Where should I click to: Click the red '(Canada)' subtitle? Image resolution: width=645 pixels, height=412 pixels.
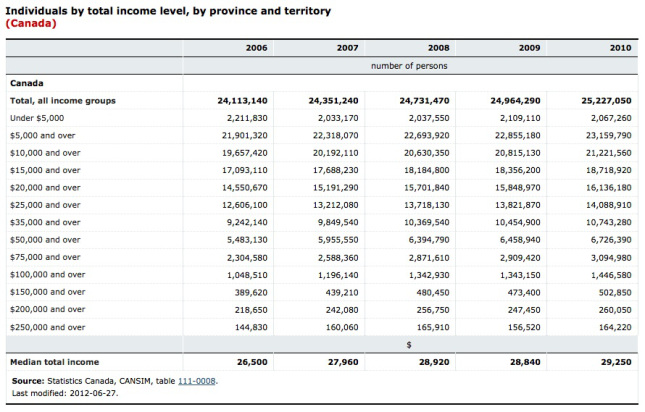click(x=31, y=23)
